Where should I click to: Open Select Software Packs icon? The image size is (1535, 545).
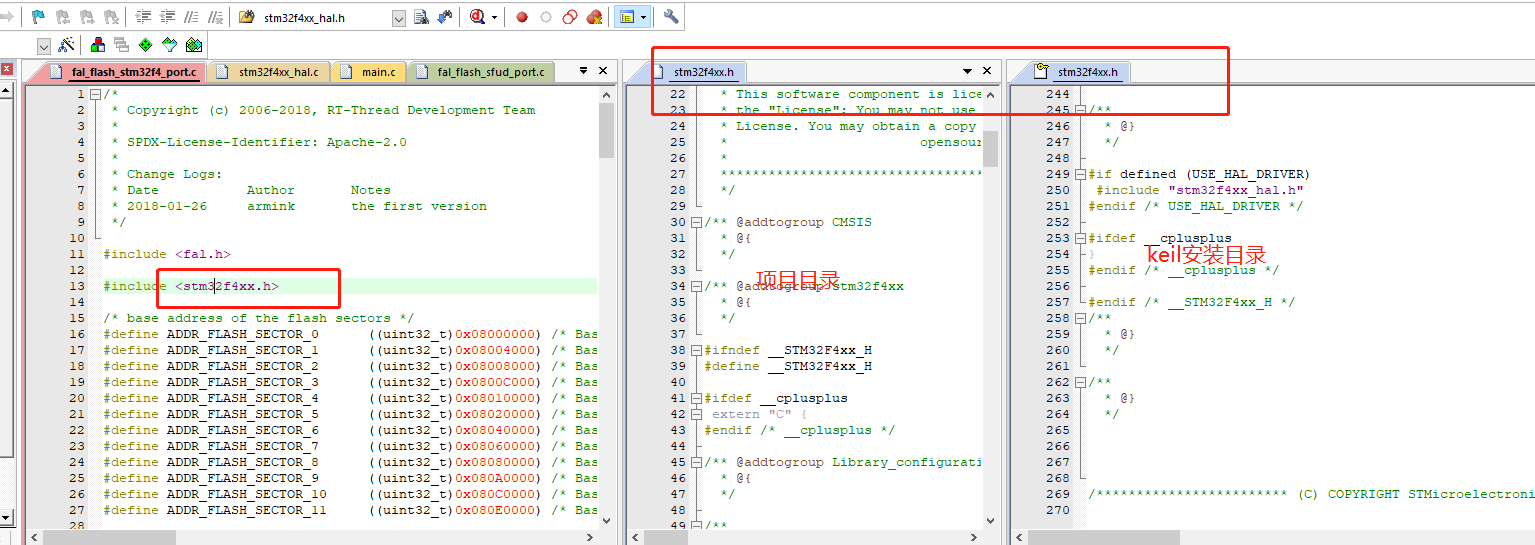pos(169,45)
